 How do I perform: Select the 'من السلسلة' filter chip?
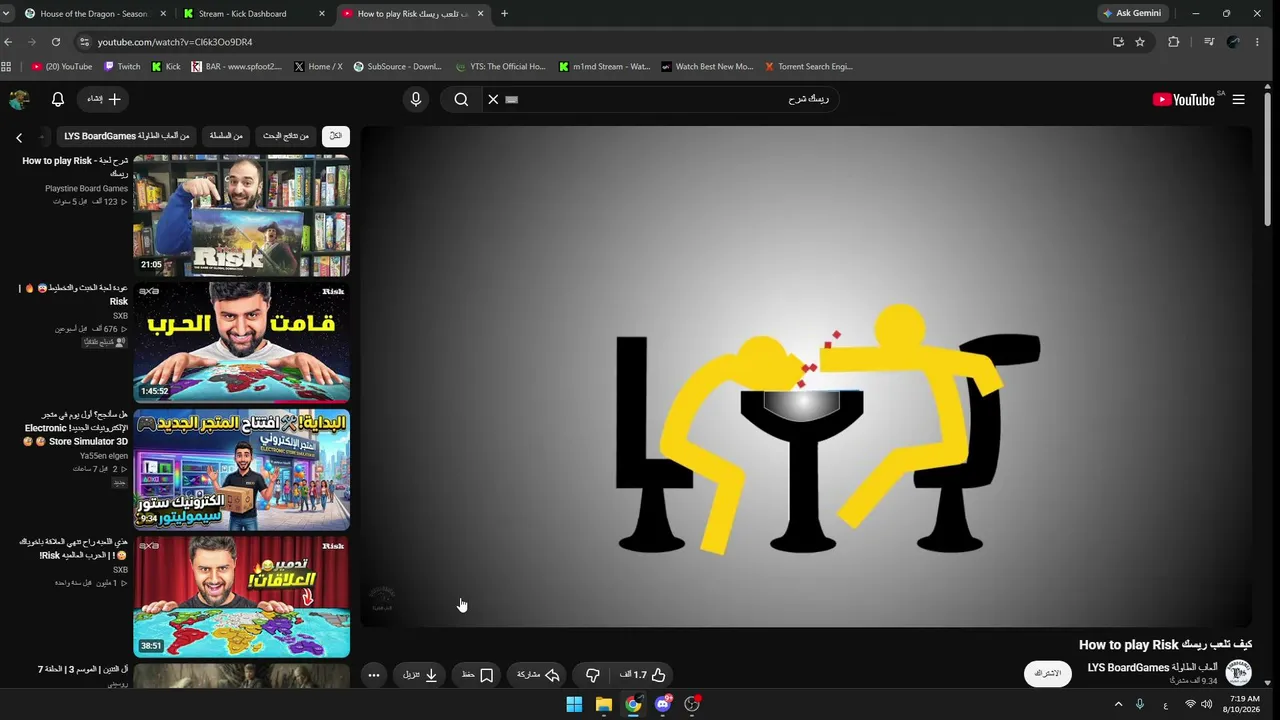(x=226, y=136)
